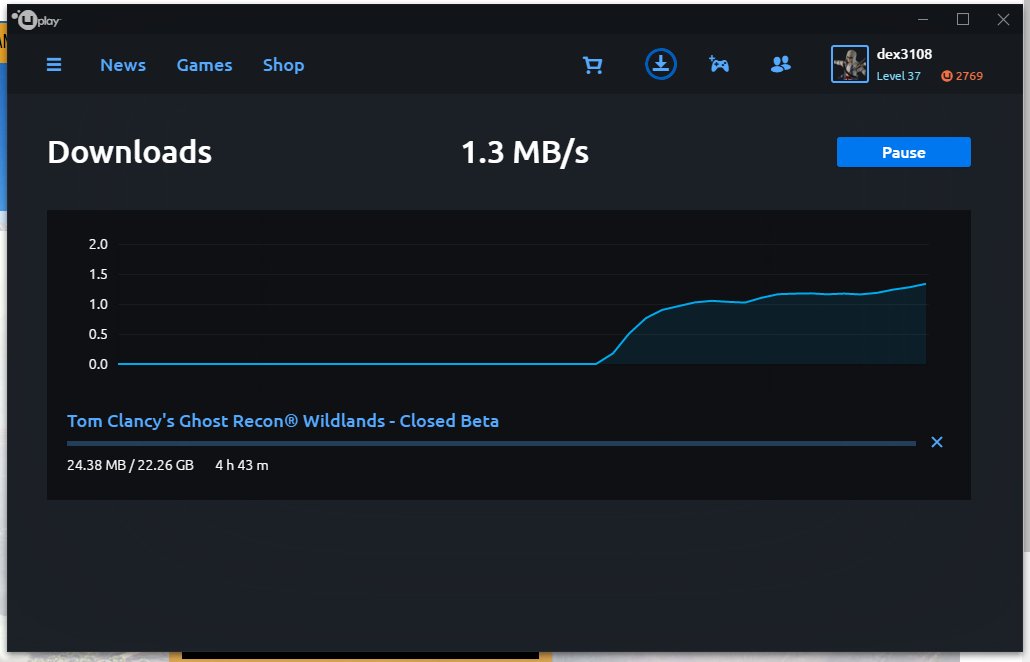Close the Uplay window
1030x662 pixels.
[1003, 19]
